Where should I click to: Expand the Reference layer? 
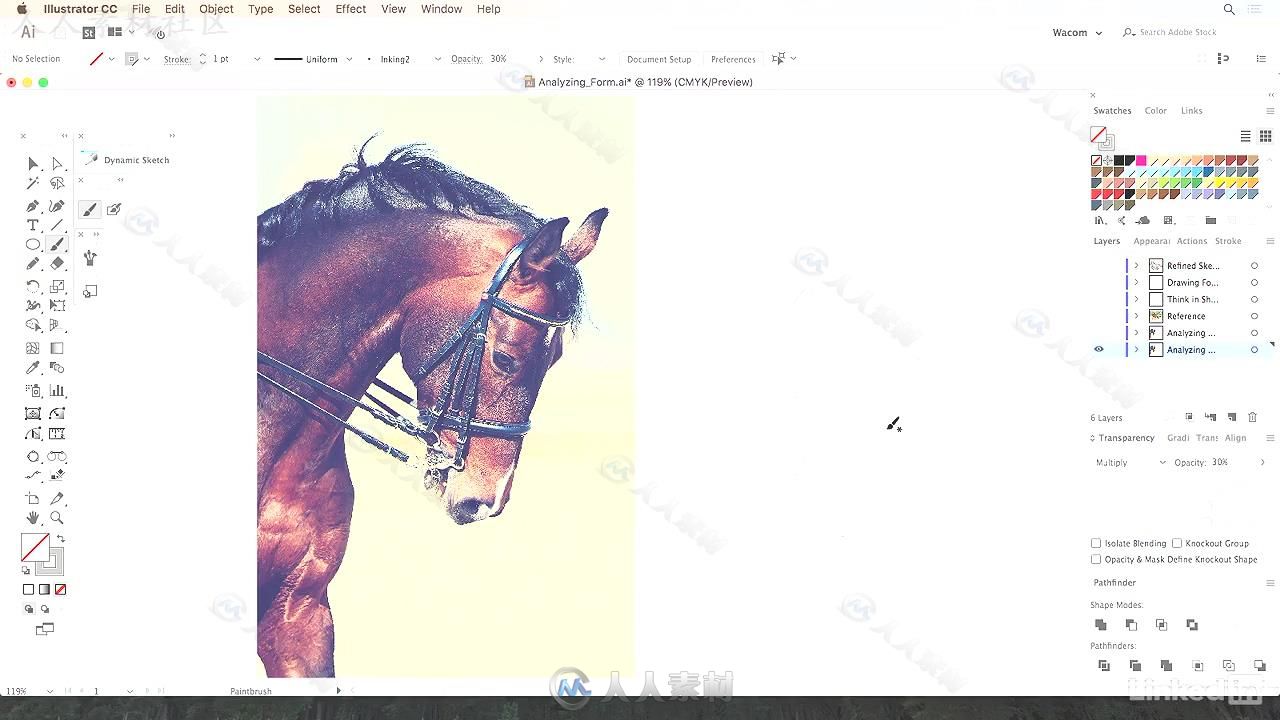point(1136,316)
